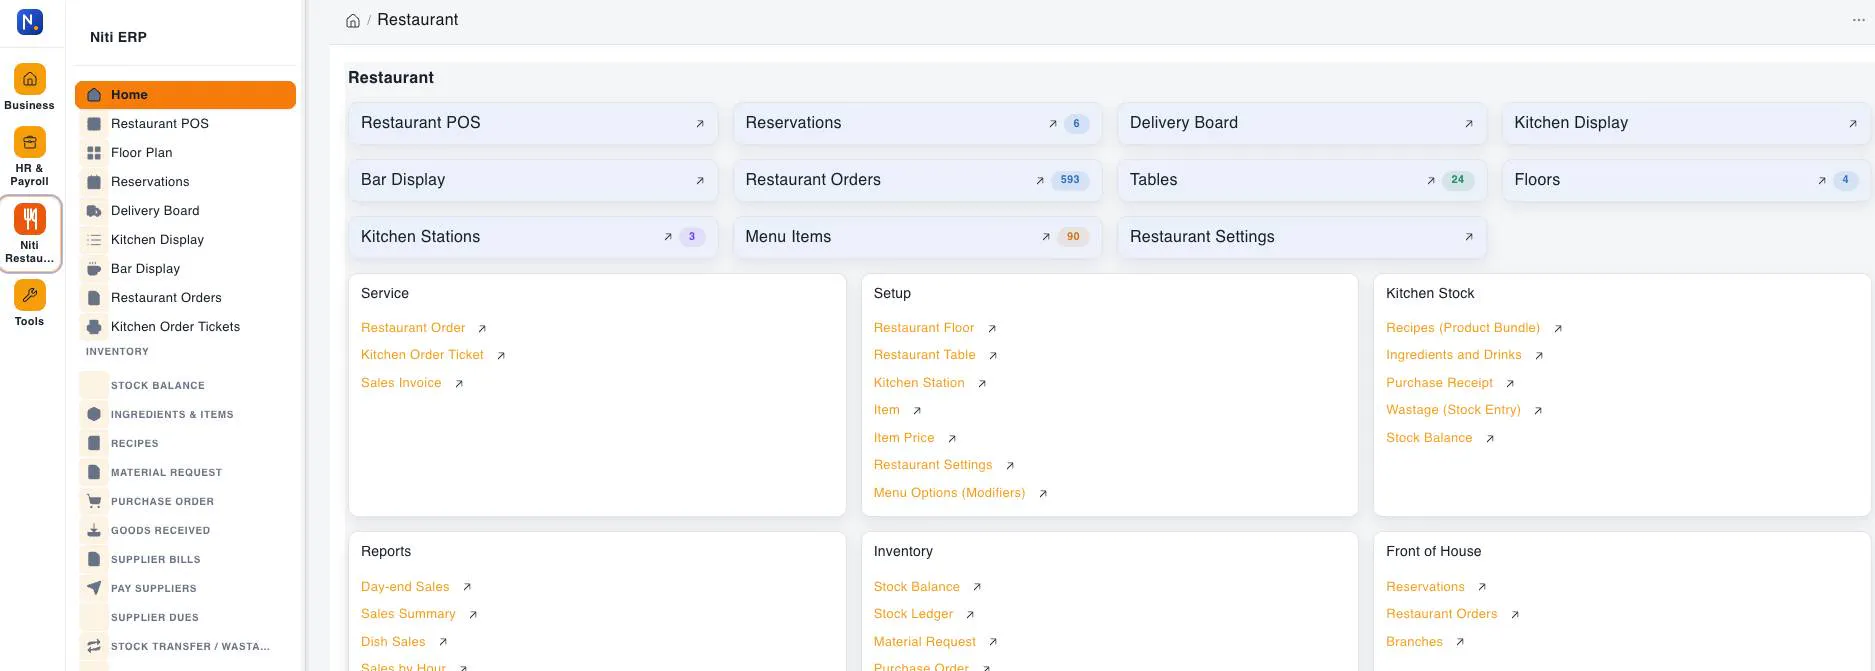
Task: Open Supplier Dues in the sidebar
Action: click(154, 617)
